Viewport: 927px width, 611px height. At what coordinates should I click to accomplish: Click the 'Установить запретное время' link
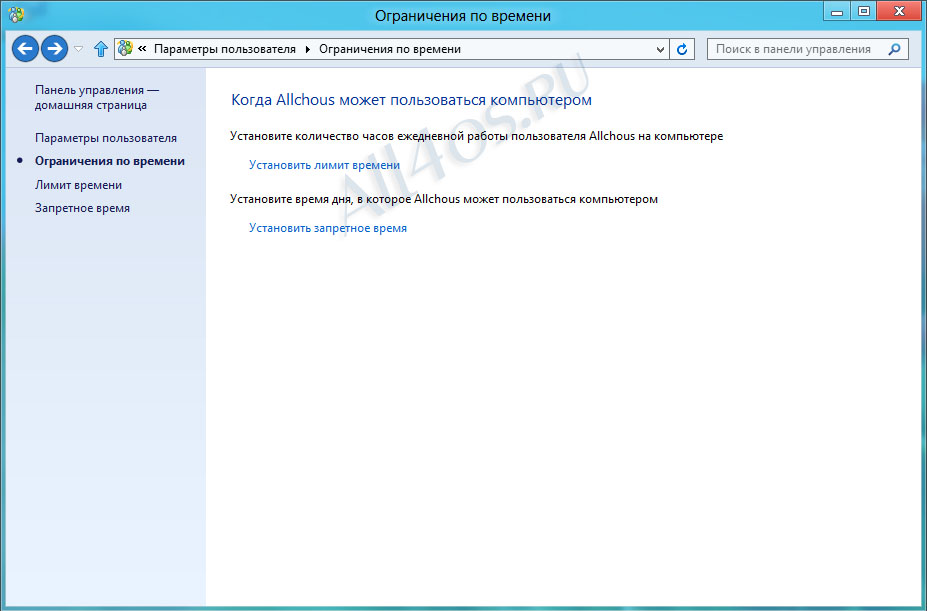click(x=328, y=228)
